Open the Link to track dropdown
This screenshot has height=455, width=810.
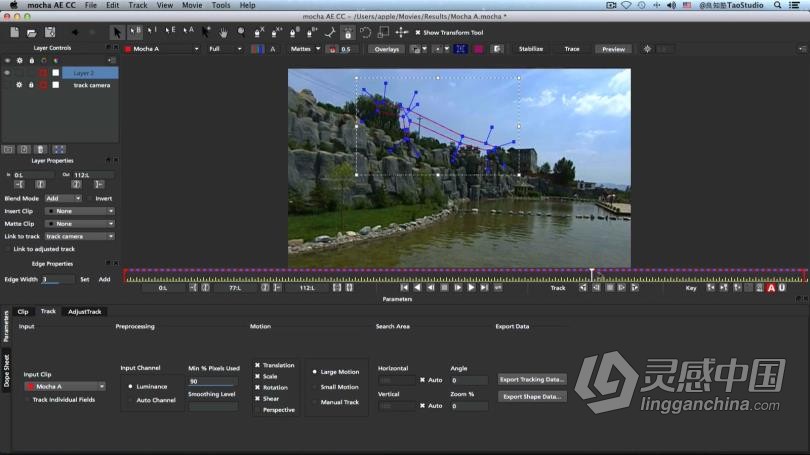pyautogui.click(x=80, y=237)
